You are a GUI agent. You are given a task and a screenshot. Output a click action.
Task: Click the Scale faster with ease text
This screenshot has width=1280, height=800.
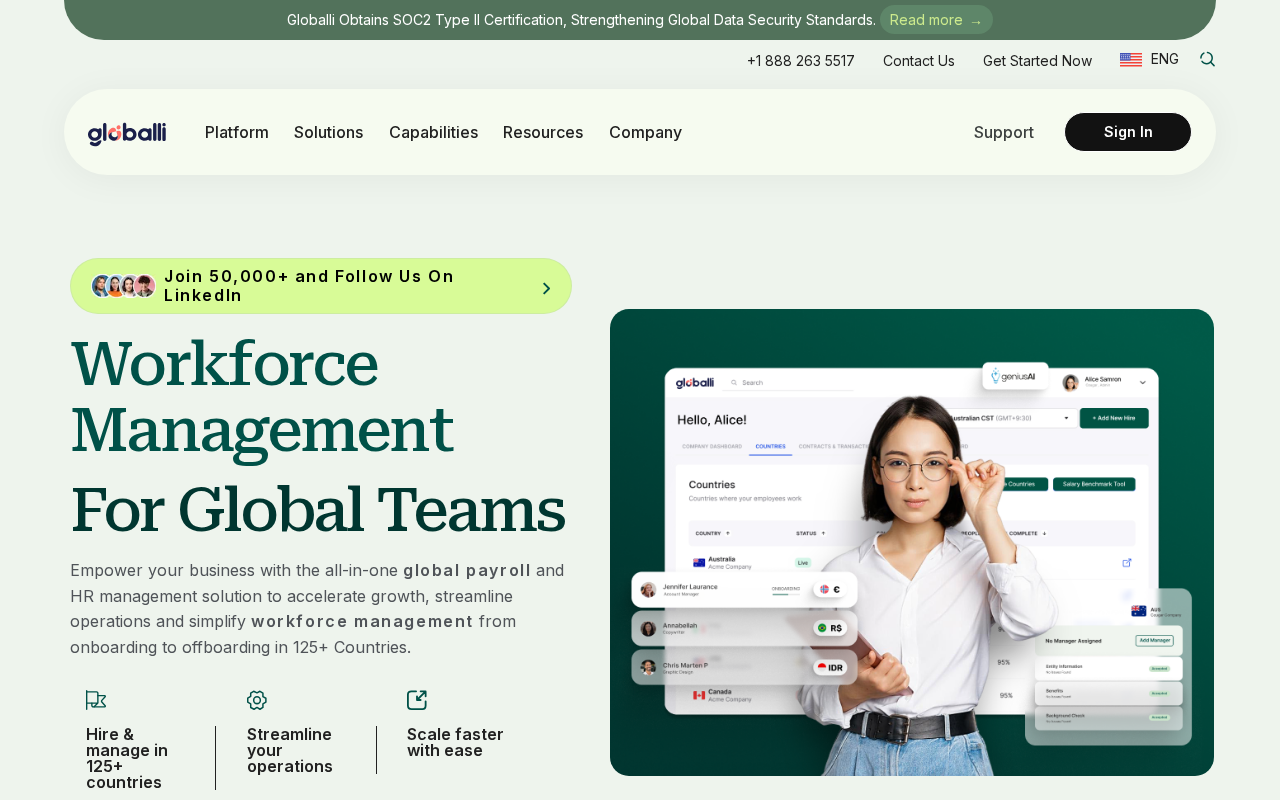pos(455,742)
